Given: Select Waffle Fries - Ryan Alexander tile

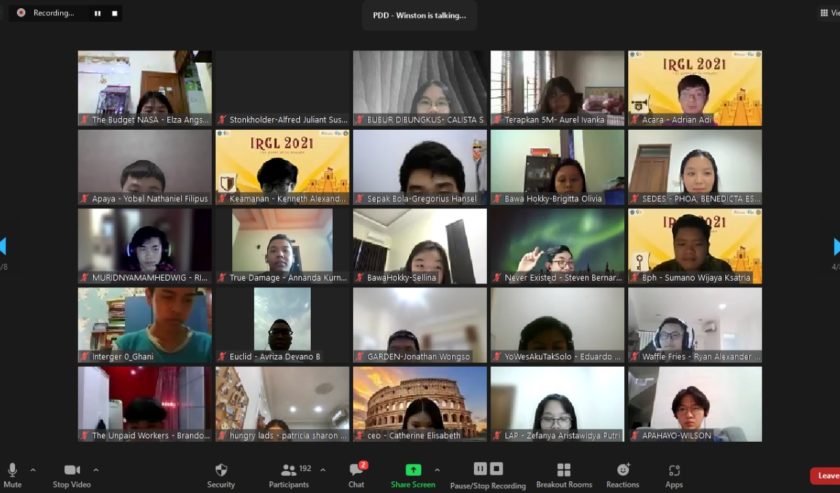Looking at the screenshot, I should point(695,325).
